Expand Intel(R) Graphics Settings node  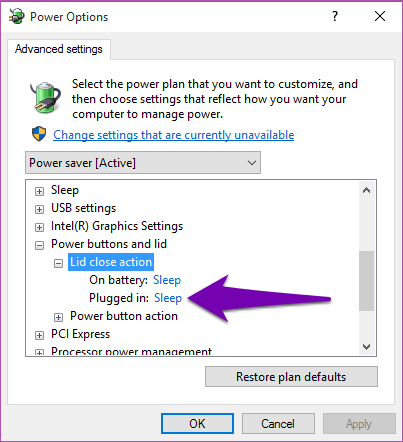pos(39,227)
